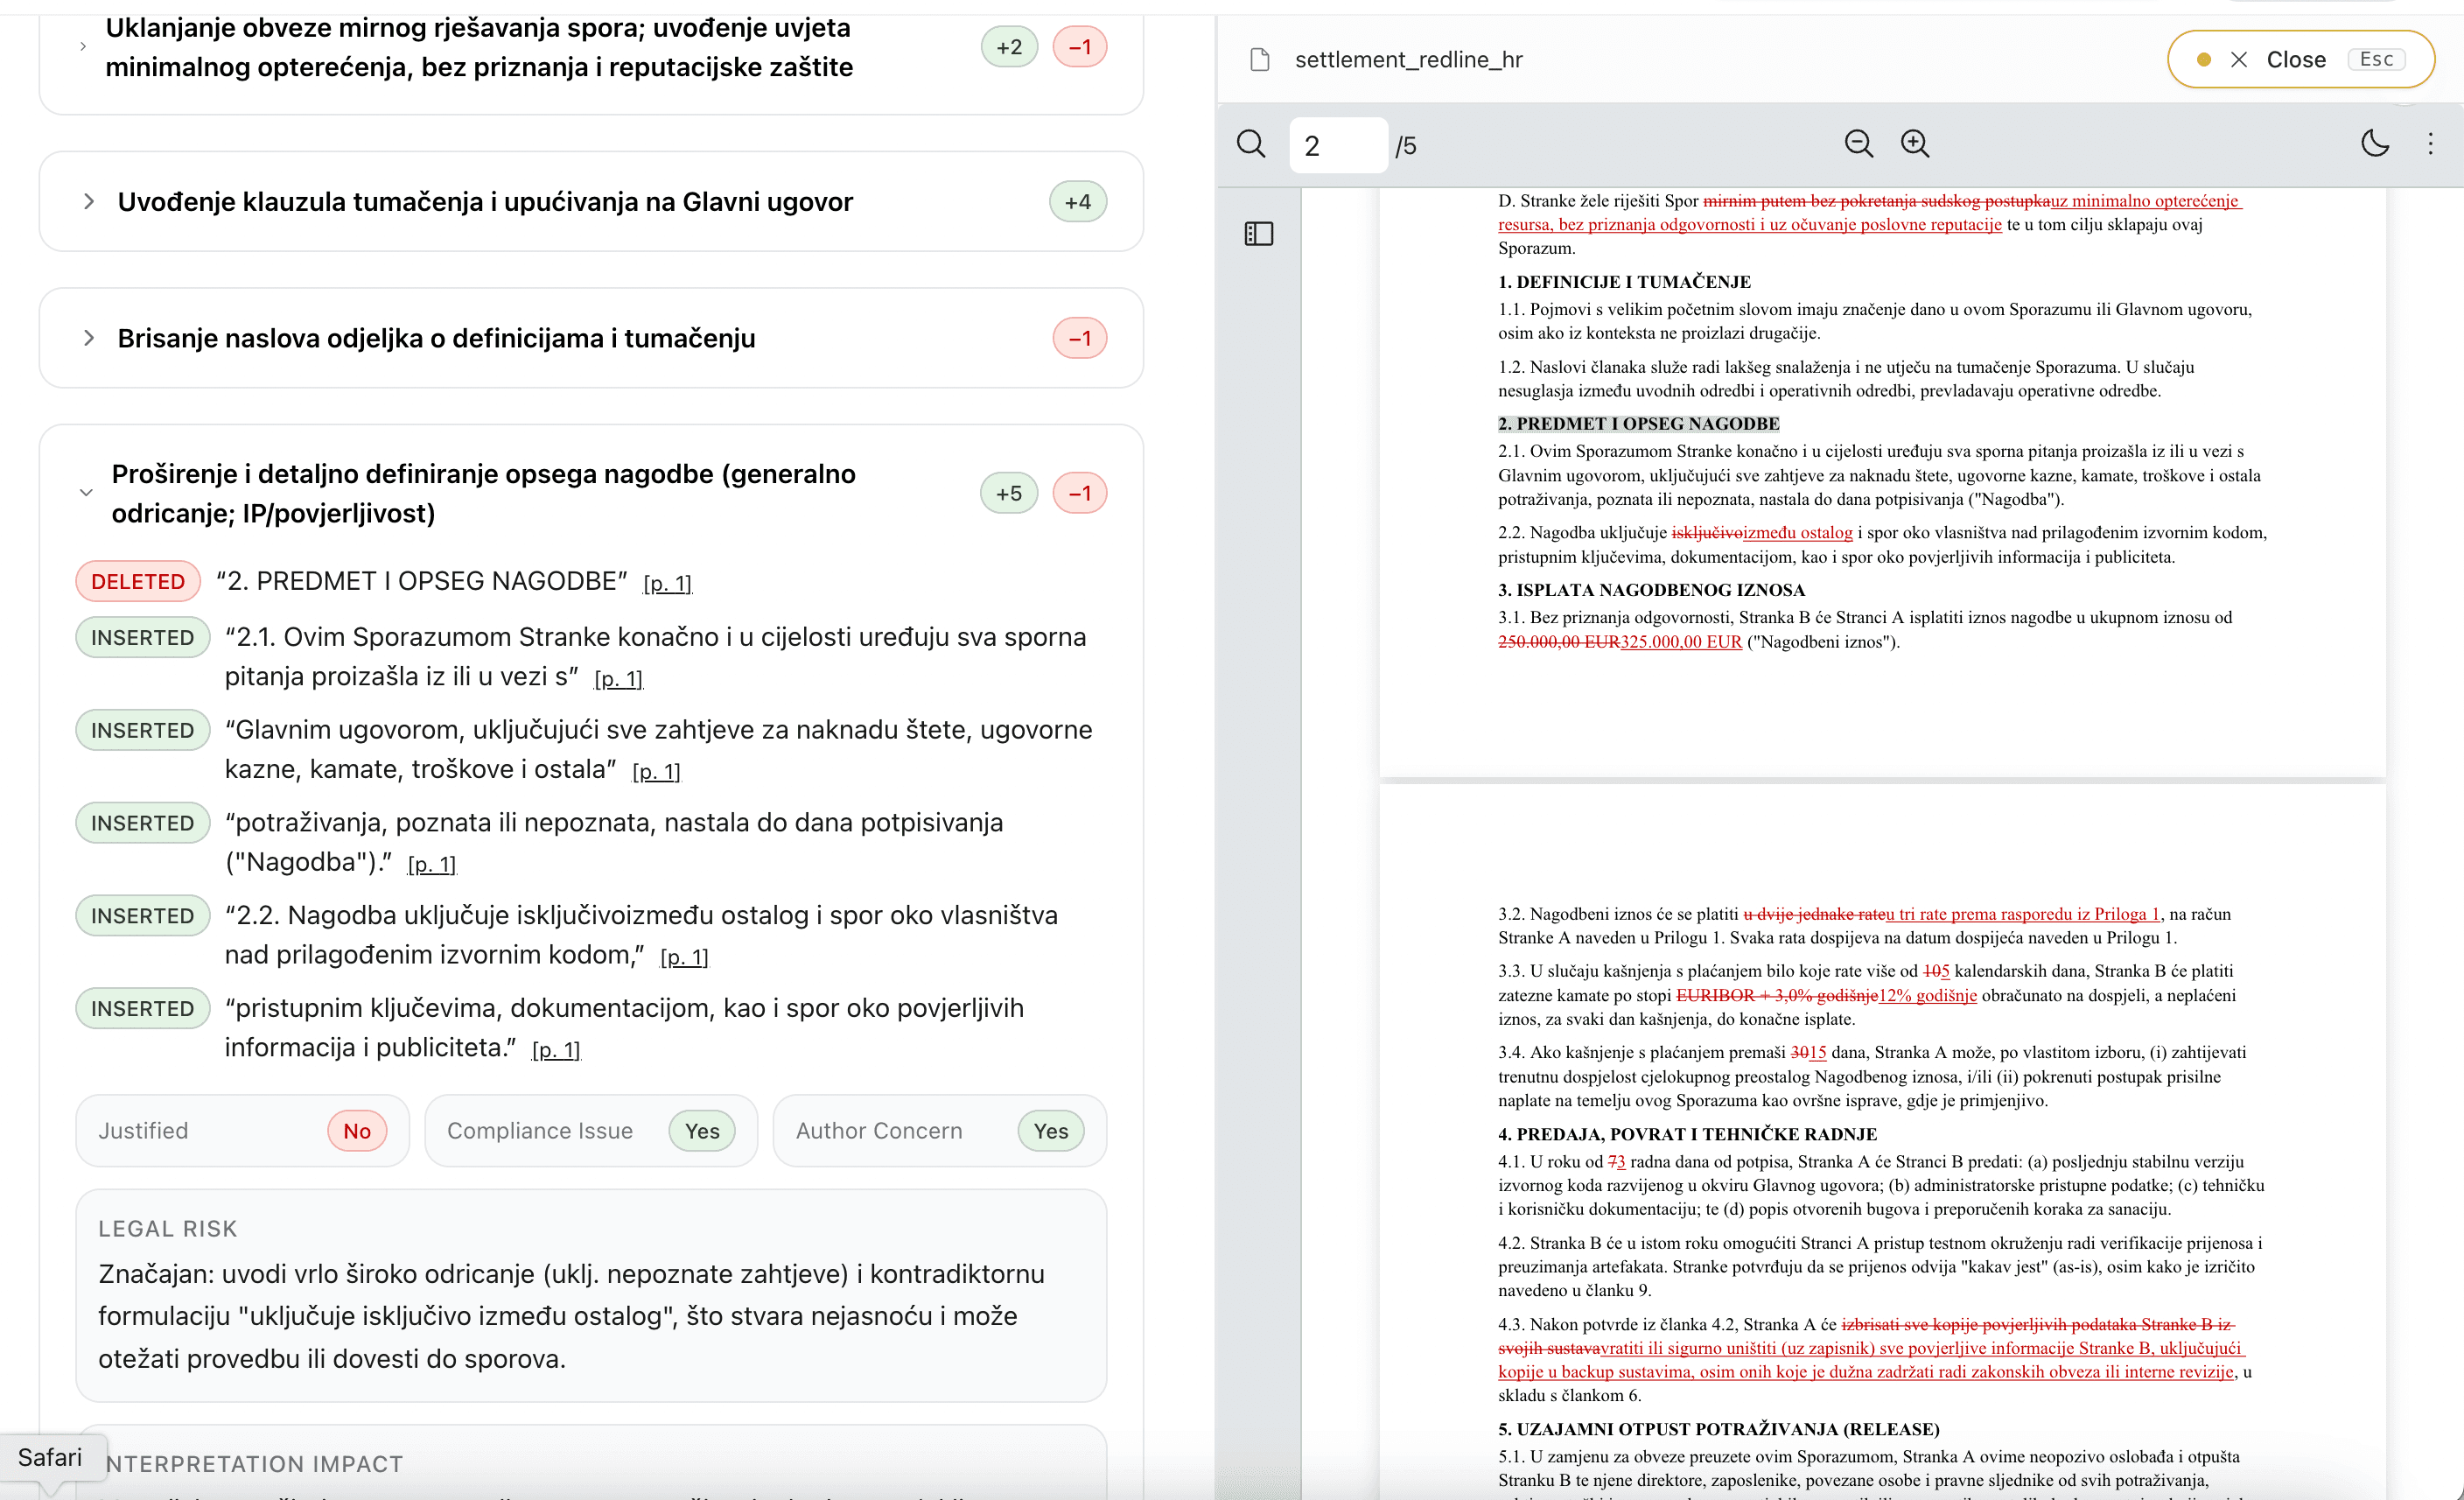
Task: Click −1 badge on Brisanje naslova card
Action: 1080,339
